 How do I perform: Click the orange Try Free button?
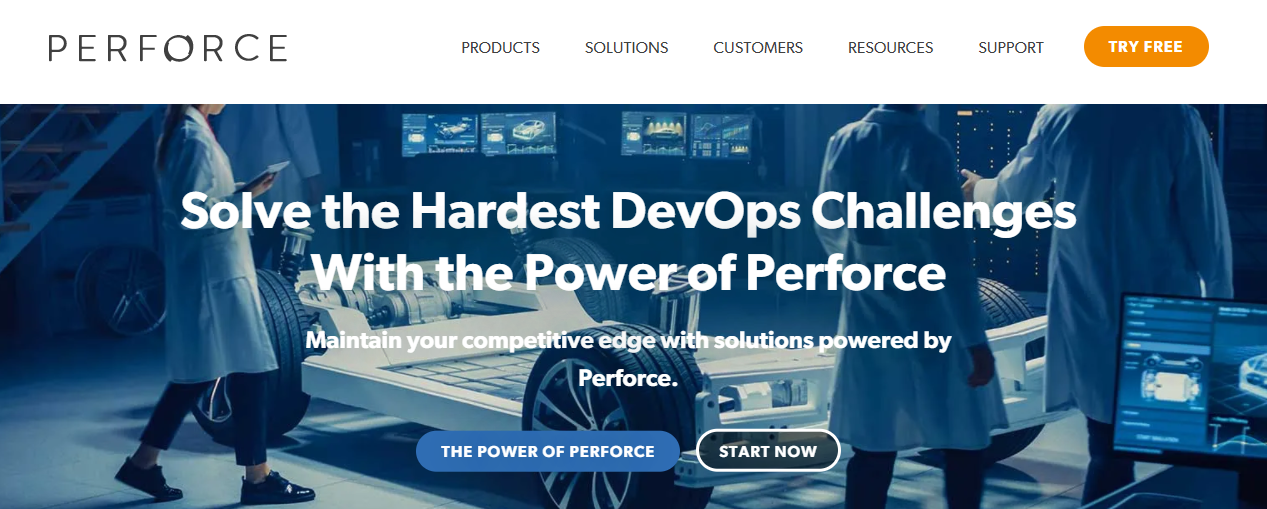point(1146,47)
